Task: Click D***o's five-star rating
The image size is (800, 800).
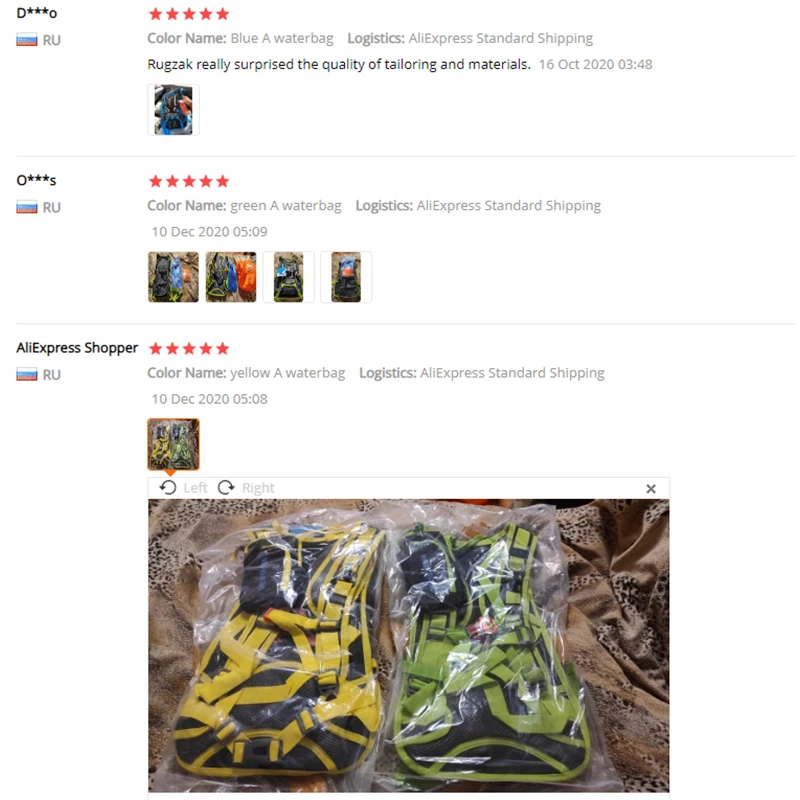Action: 189,14
